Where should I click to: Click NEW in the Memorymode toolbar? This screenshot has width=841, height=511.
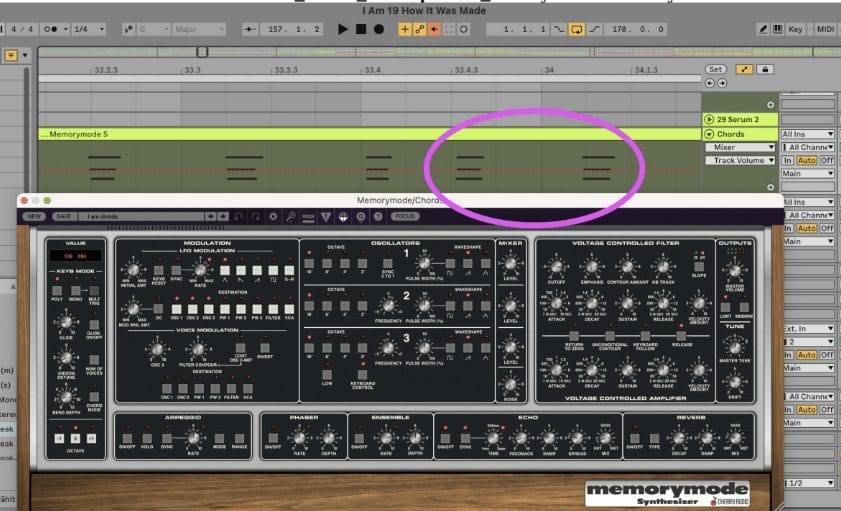pos(34,216)
